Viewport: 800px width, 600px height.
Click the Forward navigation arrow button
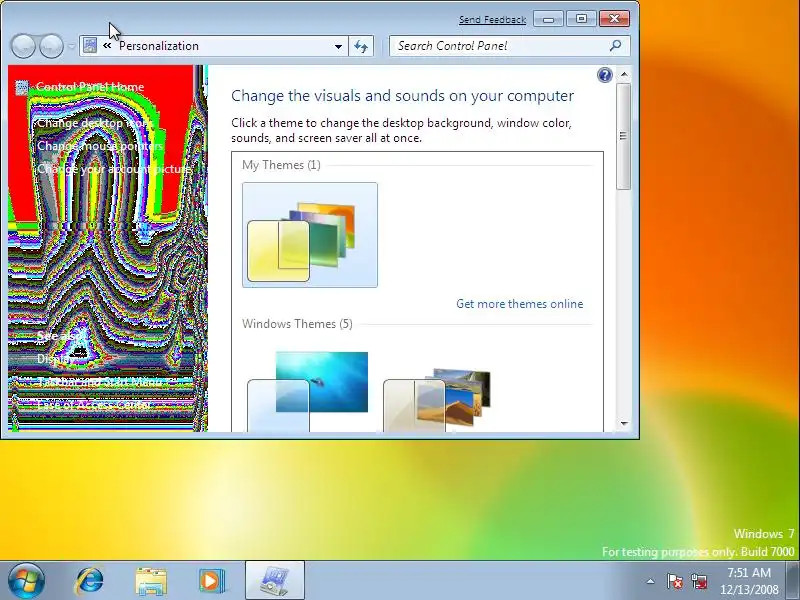(52, 46)
